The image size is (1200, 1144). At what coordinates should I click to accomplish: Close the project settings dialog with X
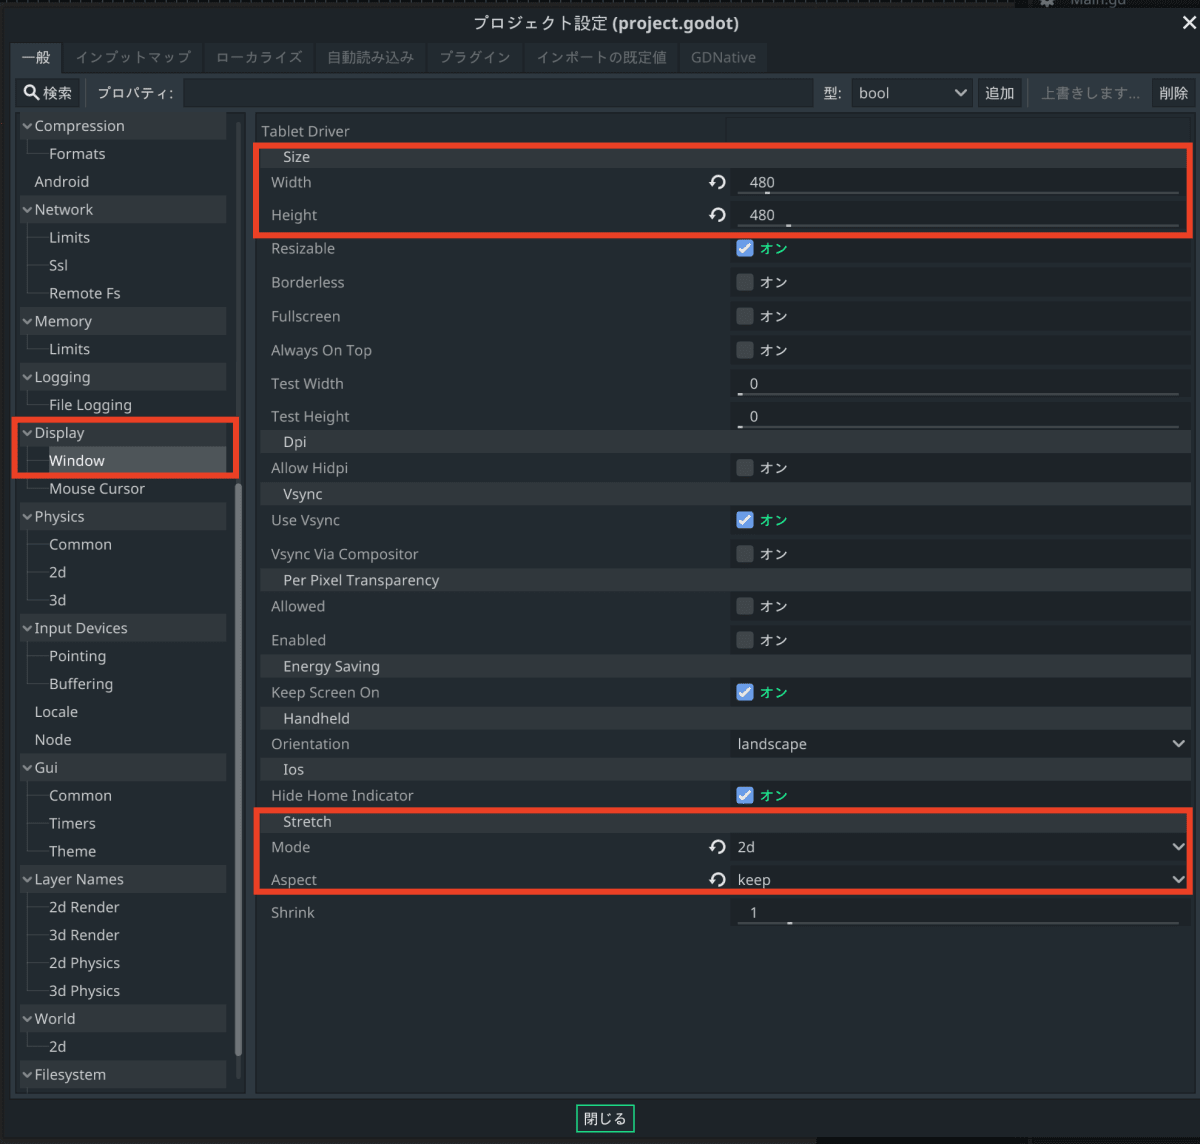point(1188,23)
